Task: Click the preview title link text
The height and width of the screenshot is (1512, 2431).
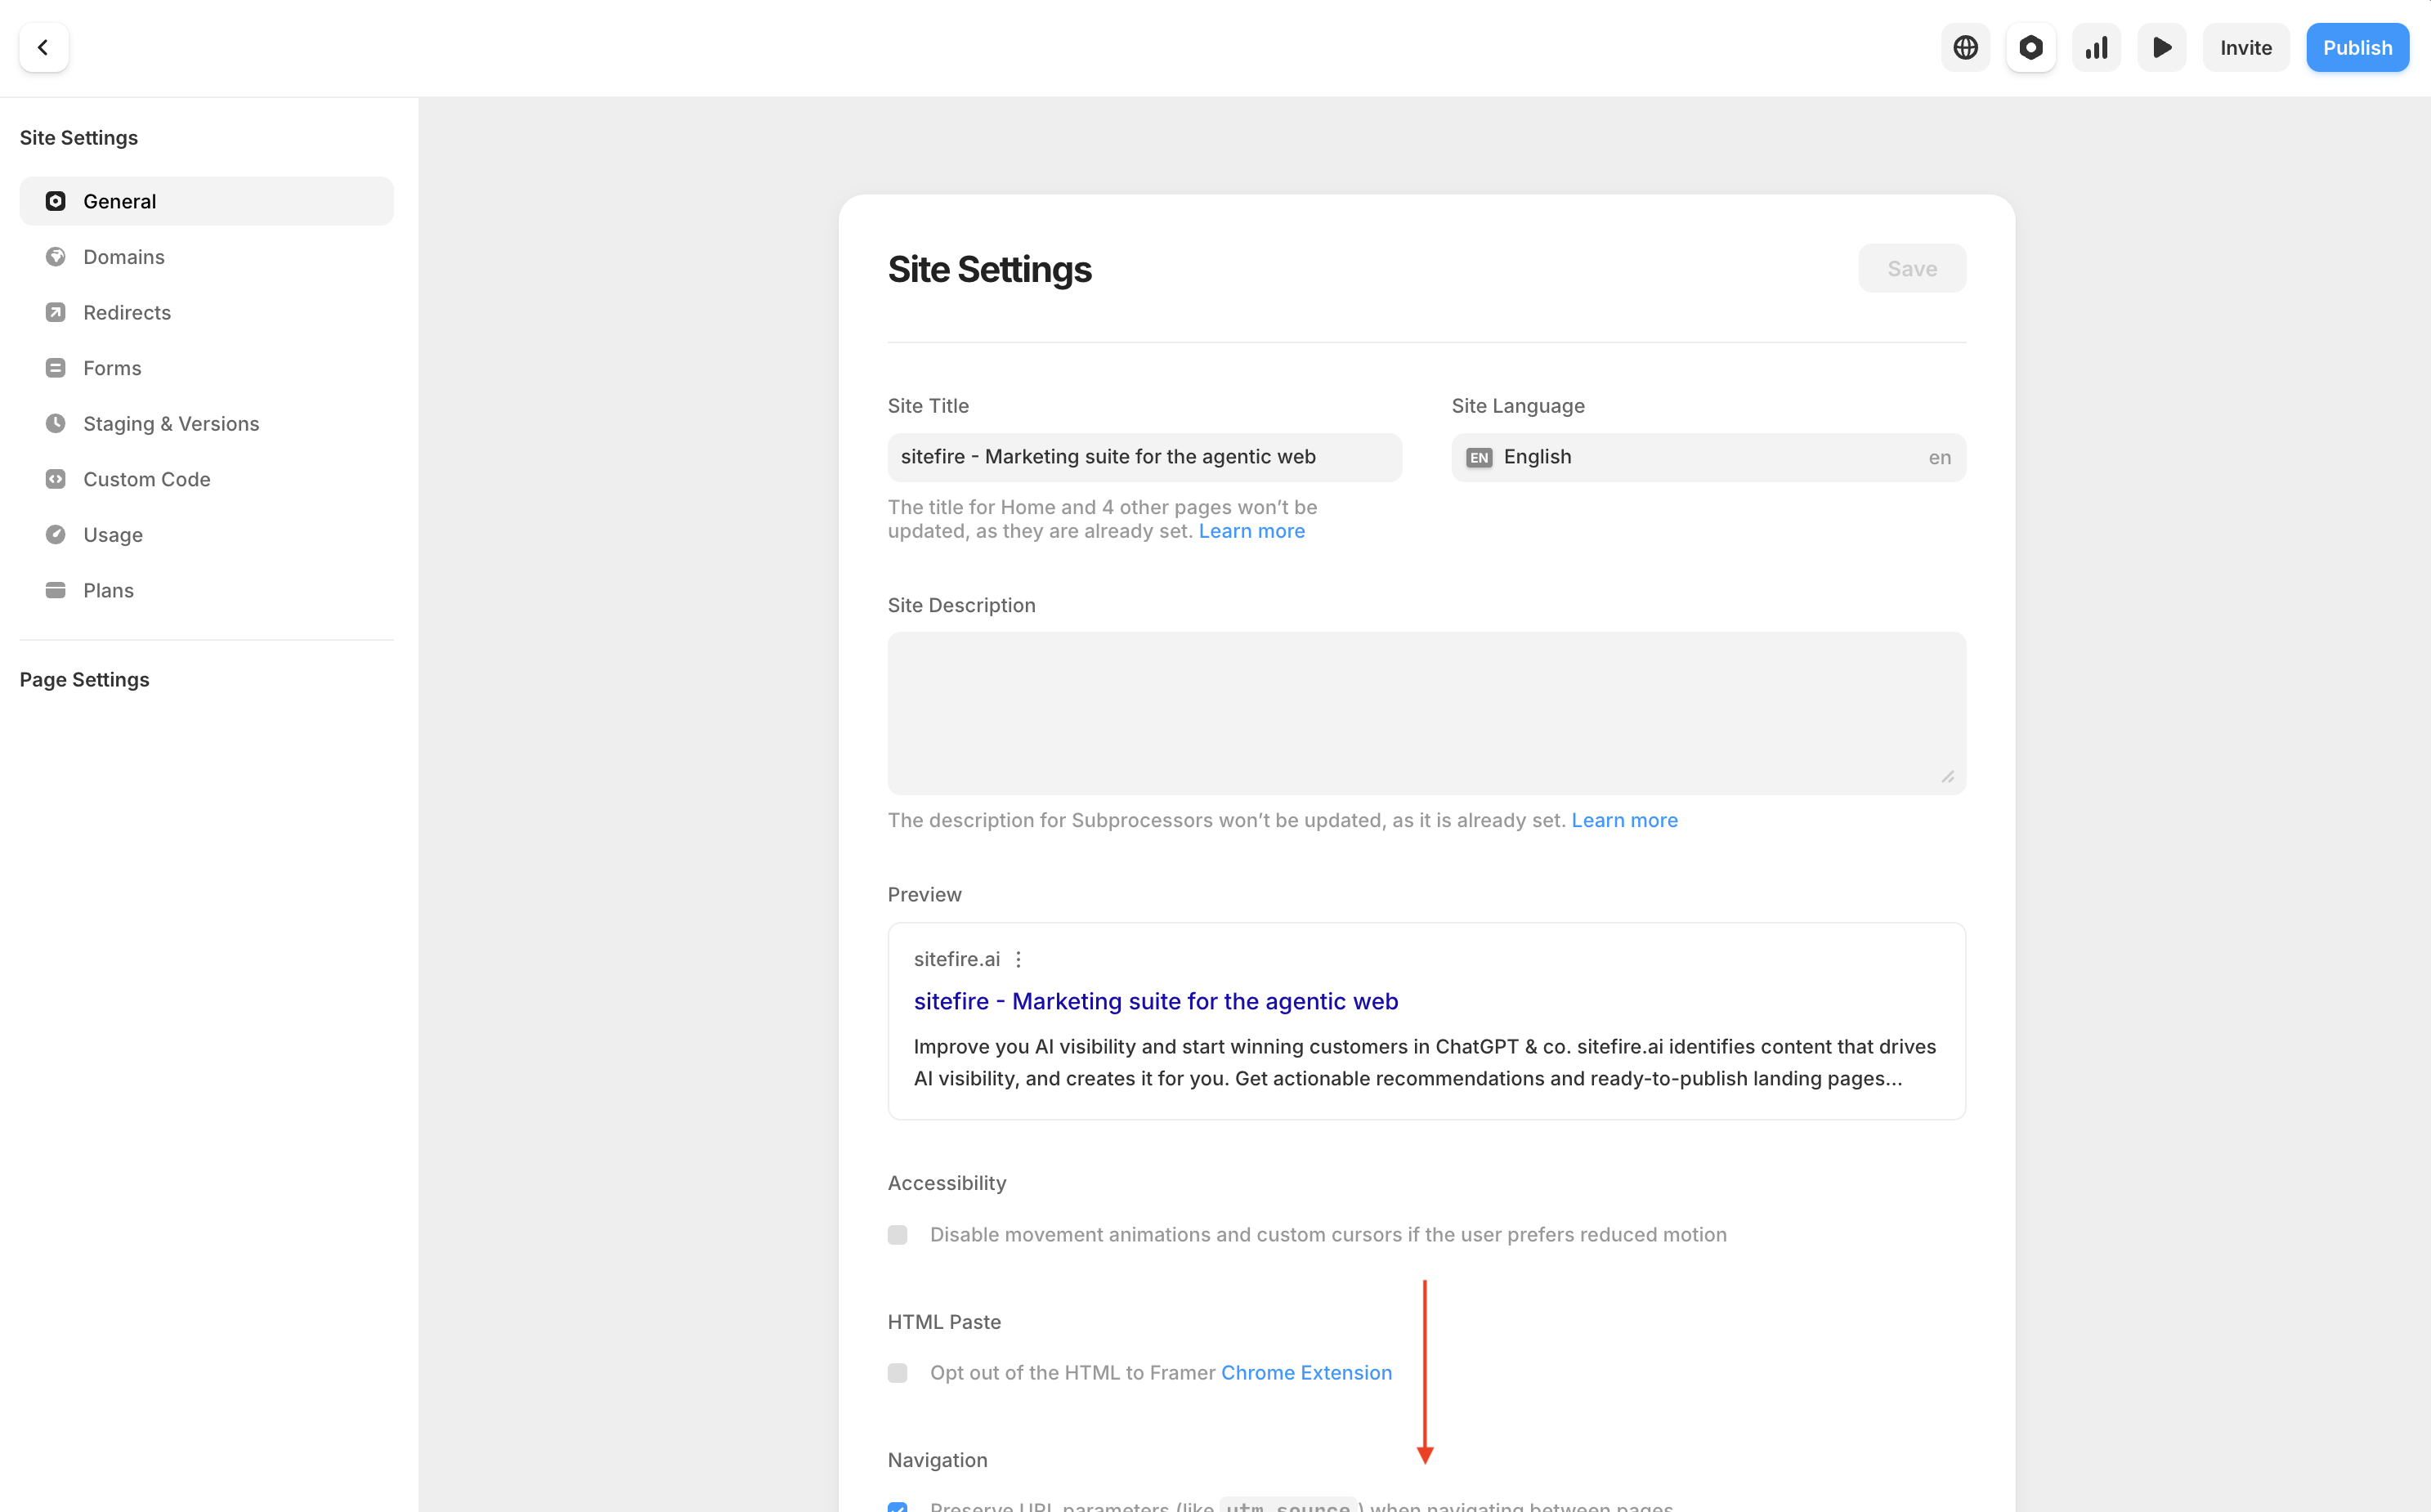Action: [1155, 1001]
